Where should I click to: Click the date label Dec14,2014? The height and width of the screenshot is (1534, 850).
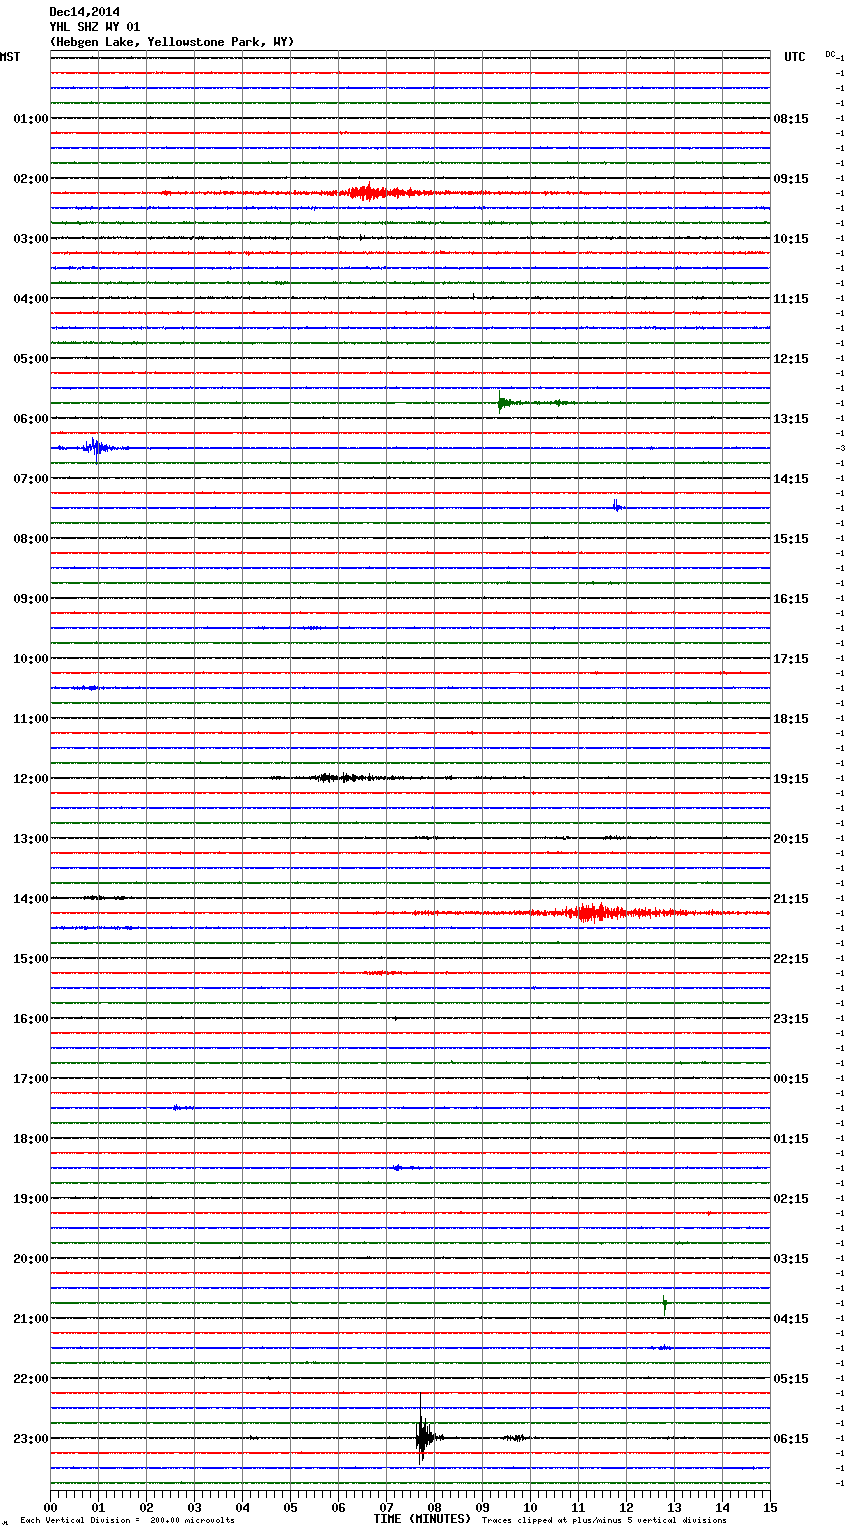click(x=84, y=12)
